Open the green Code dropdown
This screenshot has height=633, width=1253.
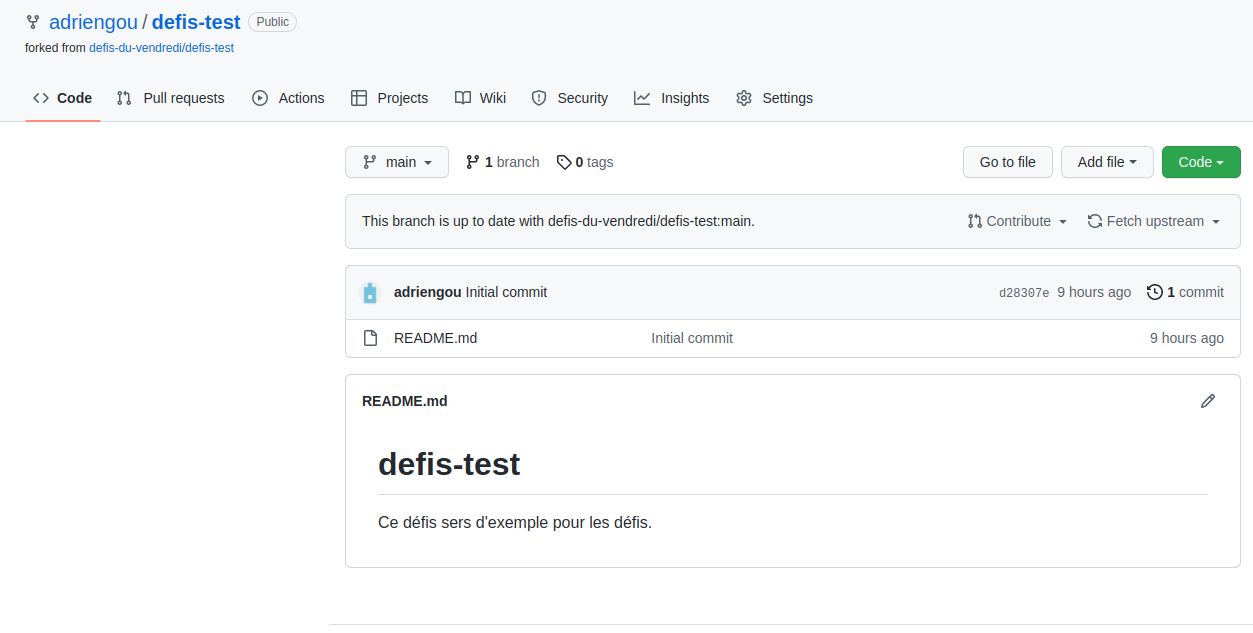1201,162
